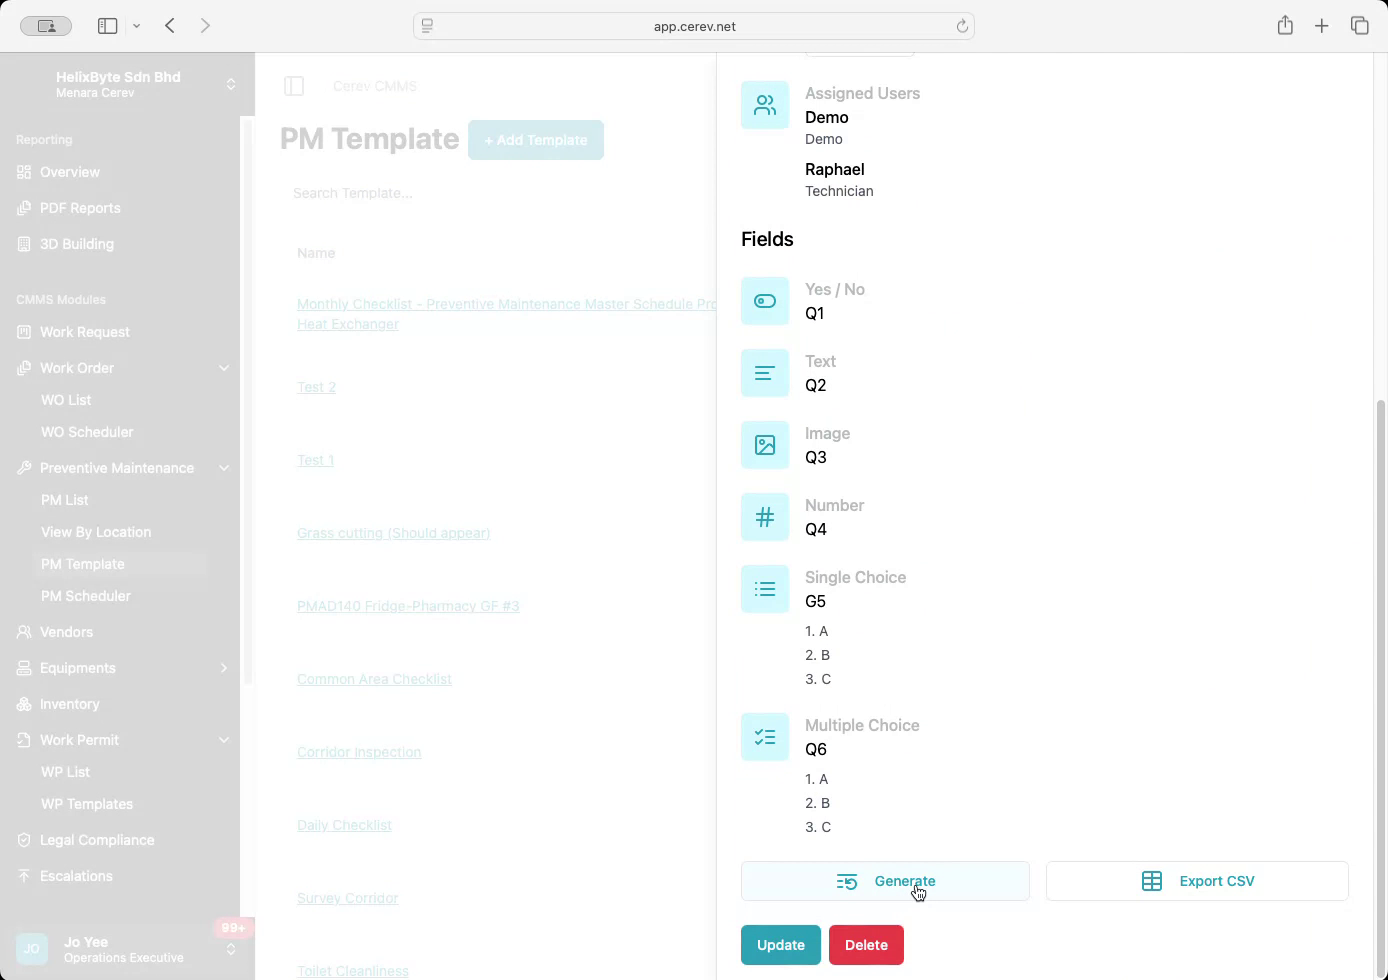The height and width of the screenshot is (980, 1388).
Task: Click the Export CSV button
Action: 1197,881
